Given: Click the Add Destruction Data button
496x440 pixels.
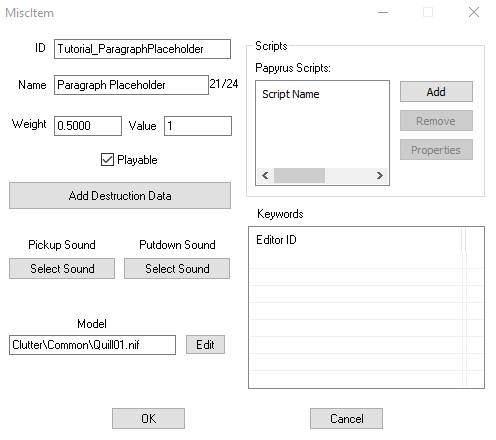Looking at the screenshot, I should coord(120,196).
